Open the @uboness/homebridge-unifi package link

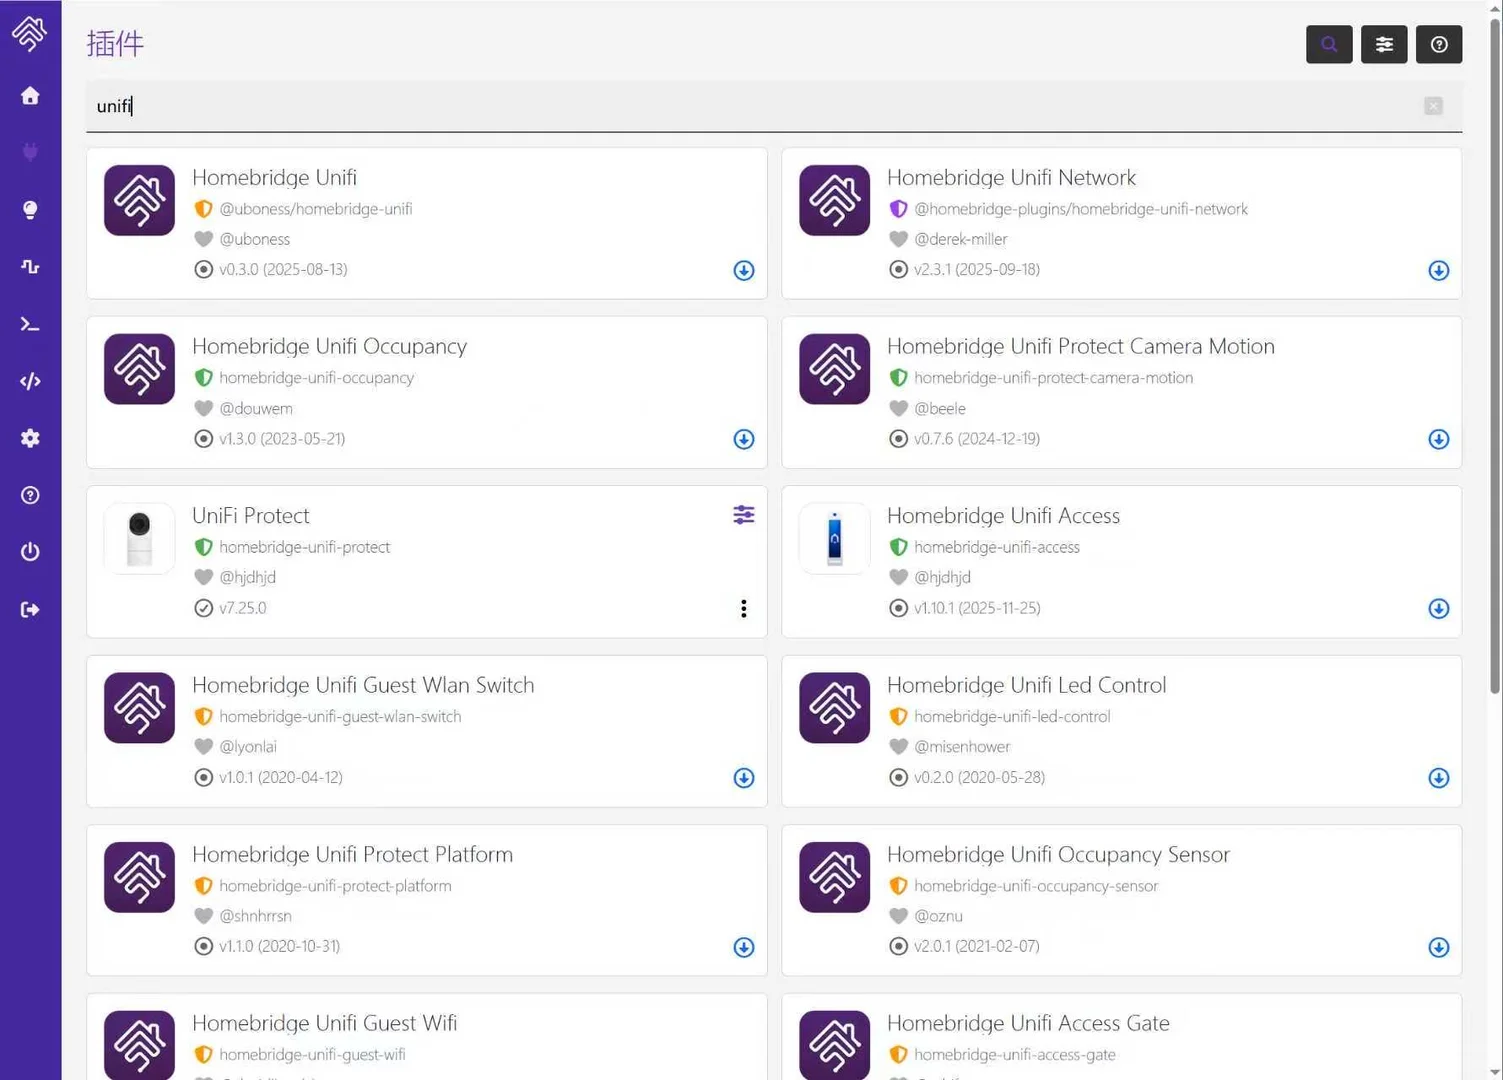316,209
